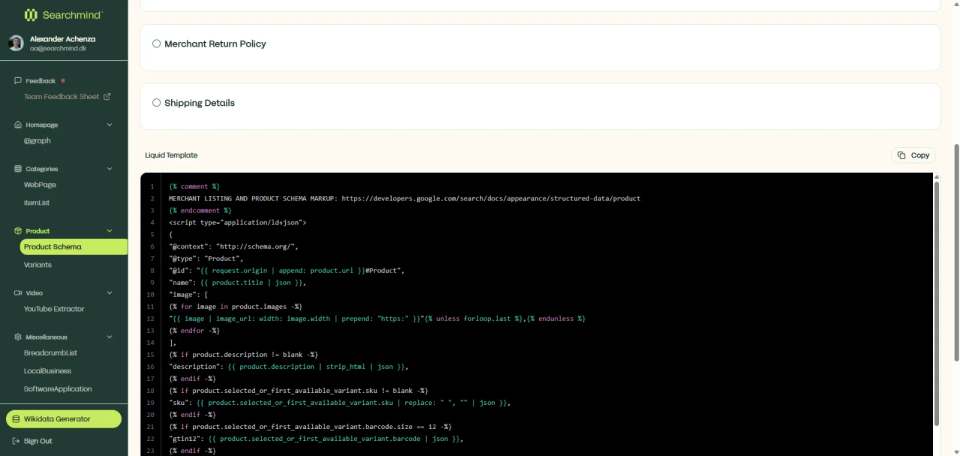Click the Miscellaneous gear icon

tap(18, 337)
